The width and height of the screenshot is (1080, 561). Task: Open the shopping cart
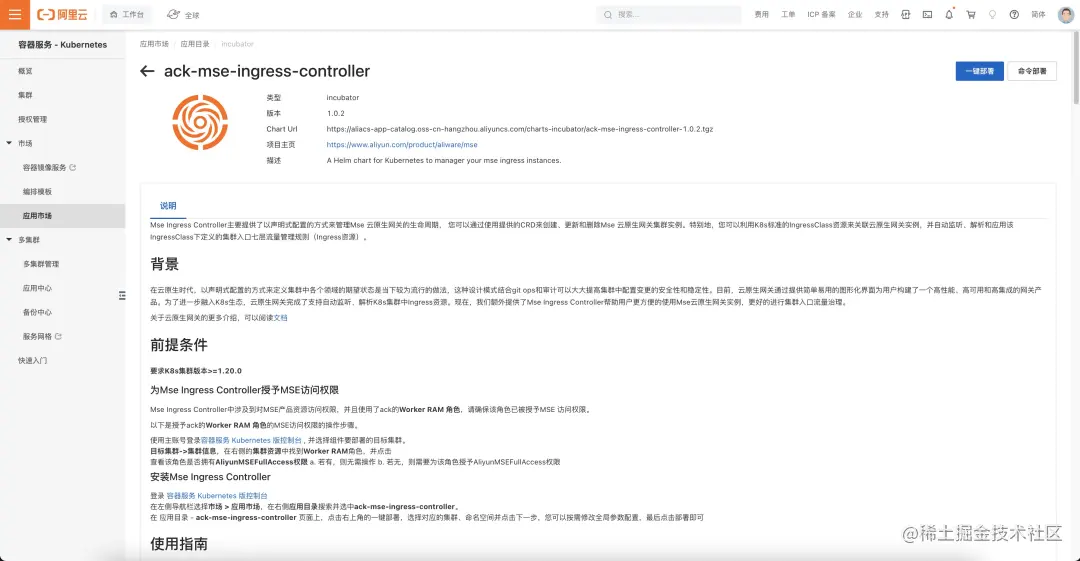click(970, 14)
